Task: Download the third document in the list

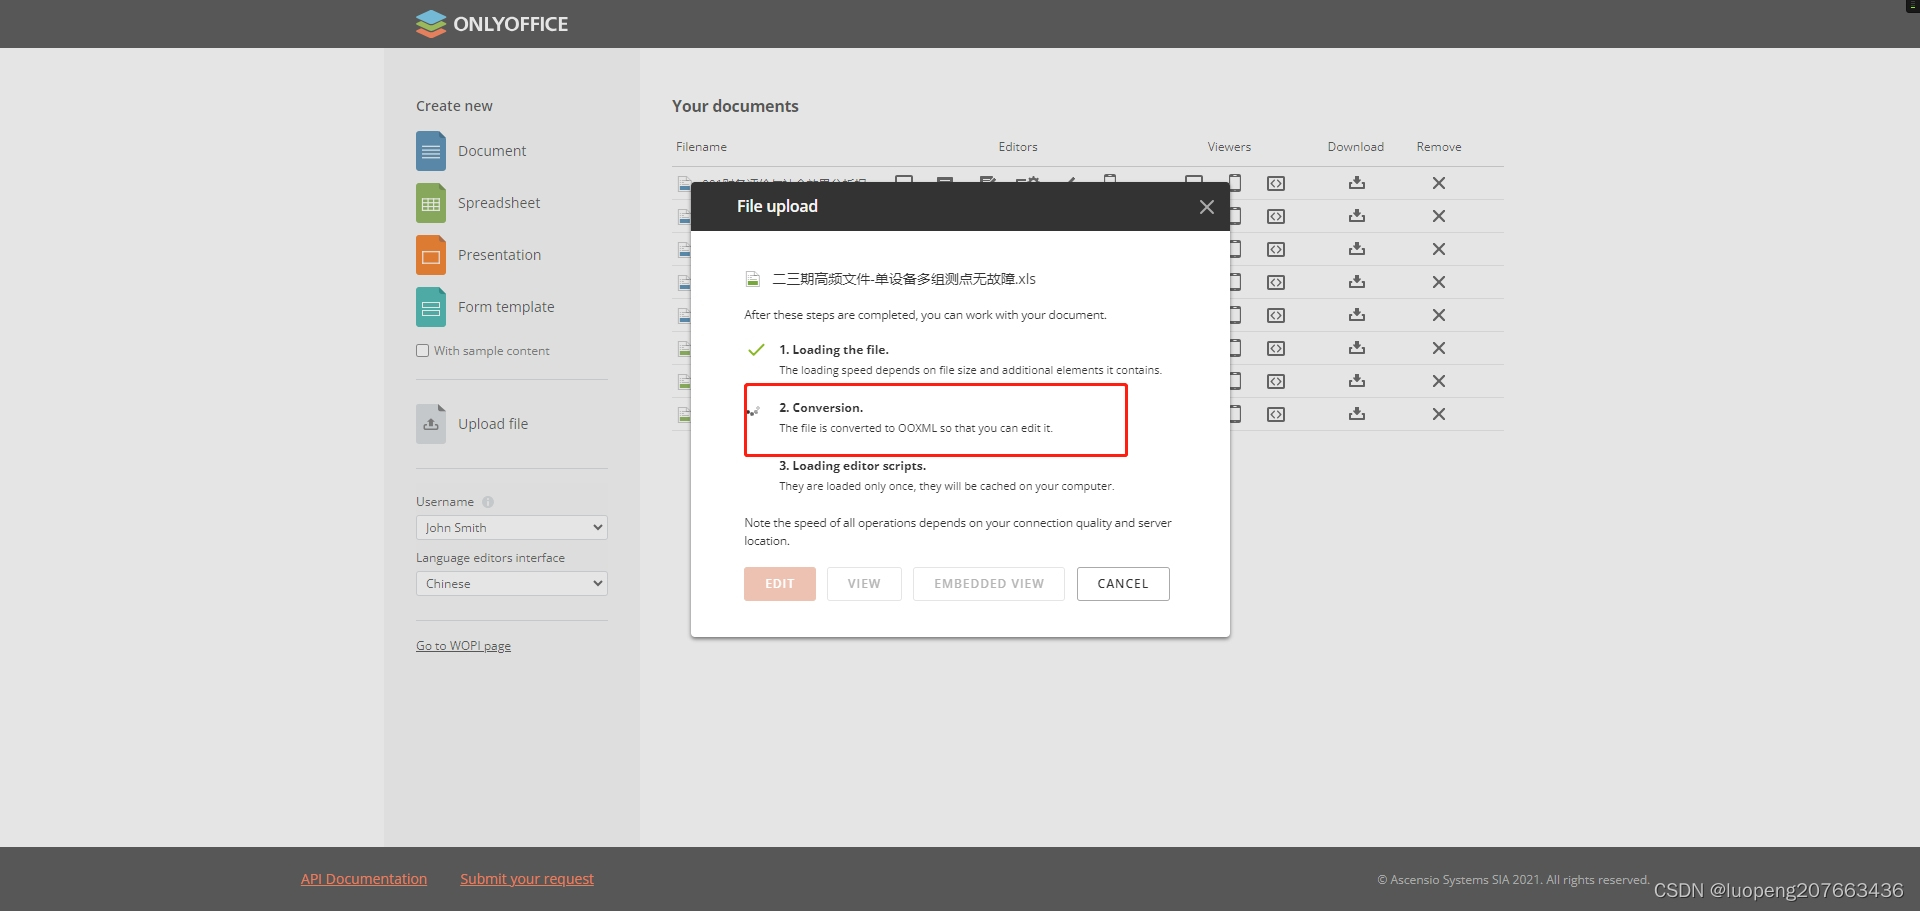Action: point(1357,249)
